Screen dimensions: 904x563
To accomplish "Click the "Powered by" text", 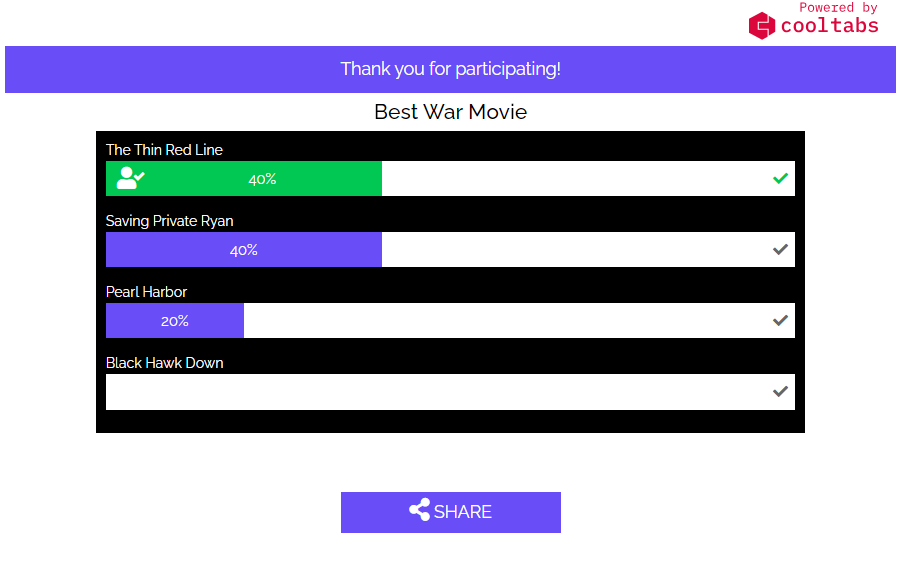I will (x=838, y=7).
